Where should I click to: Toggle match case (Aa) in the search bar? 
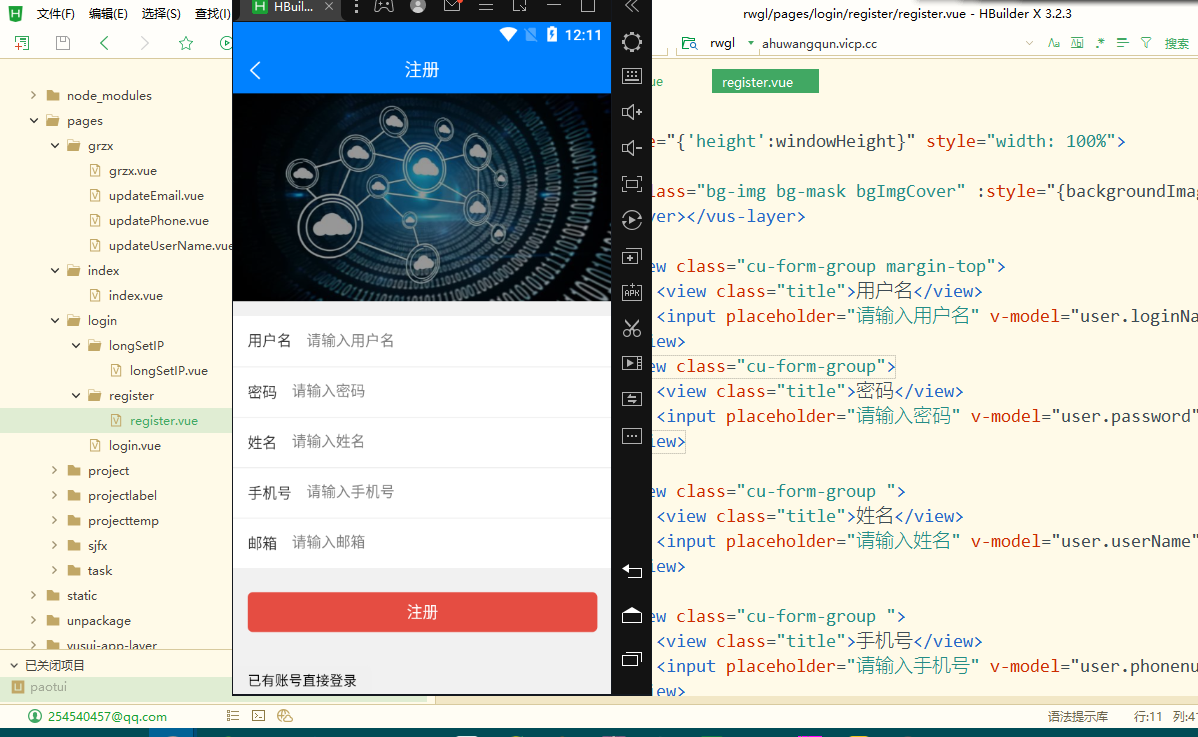click(x=1055, y=43)
